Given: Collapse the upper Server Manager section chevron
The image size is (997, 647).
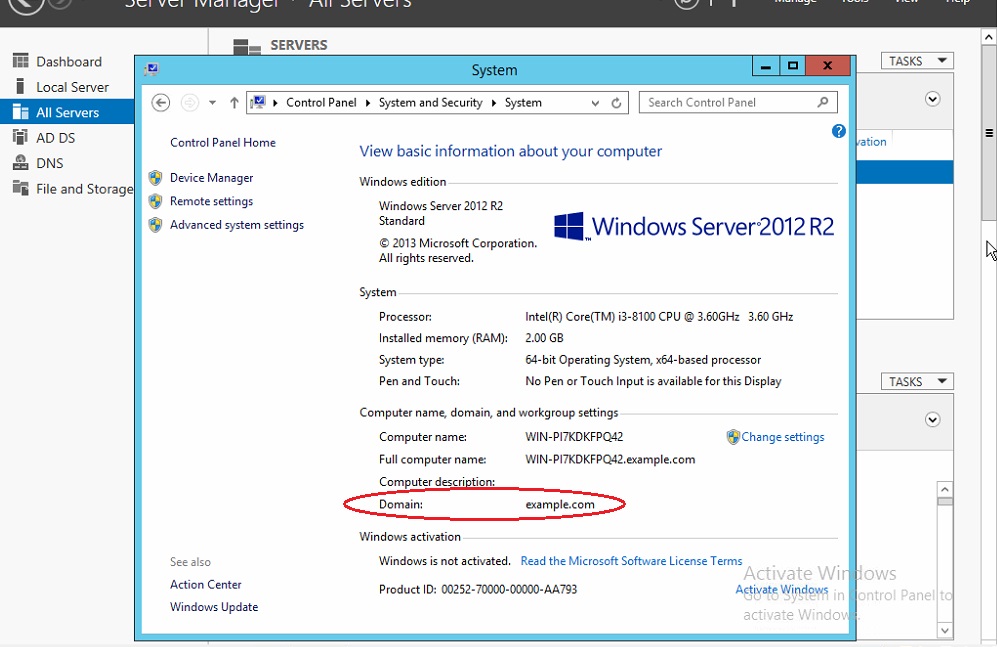Looking at the screenshot, I should (x=933, y=99).
